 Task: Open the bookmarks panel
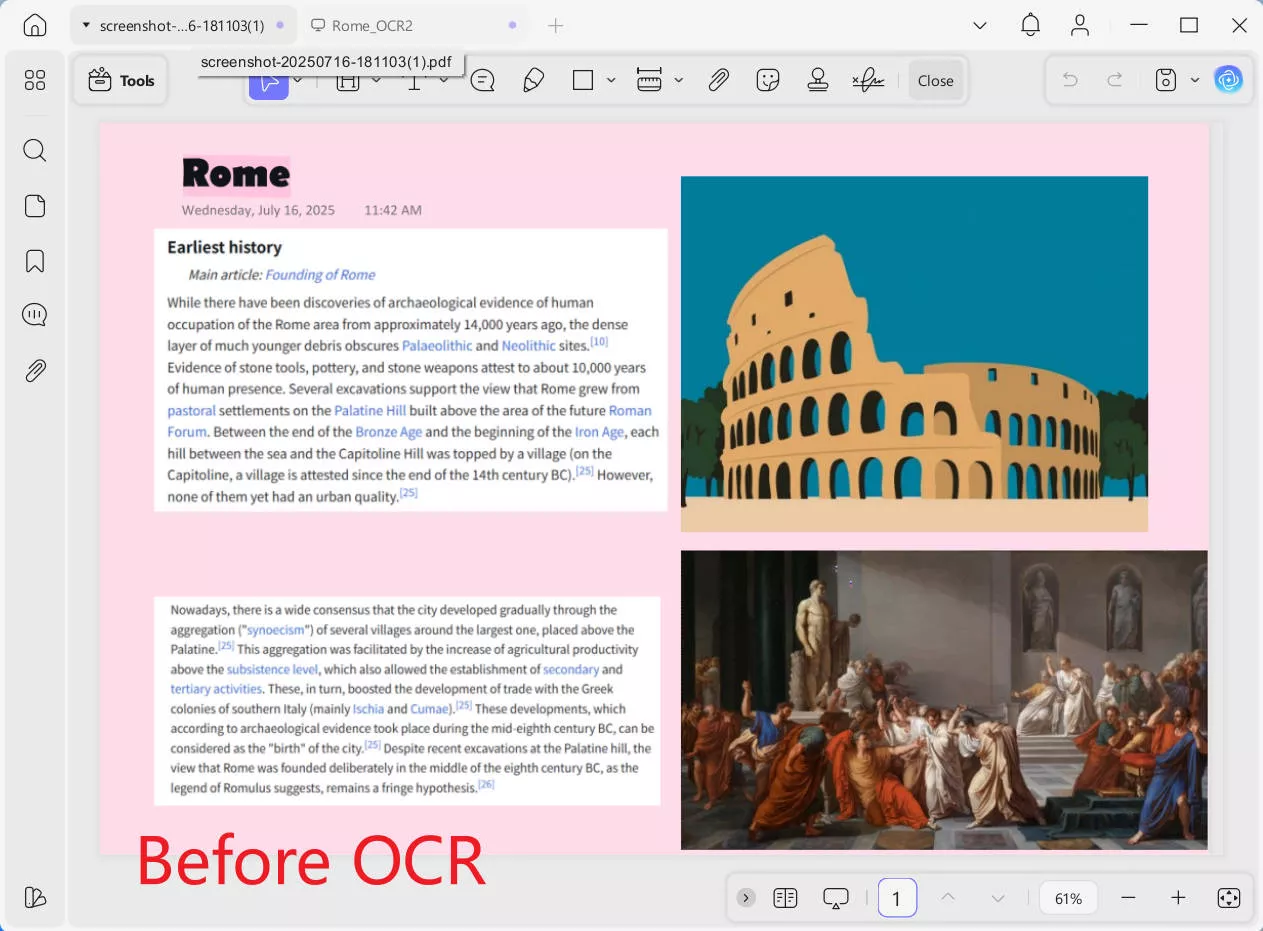pyautogui.click(x=35, y=261)
